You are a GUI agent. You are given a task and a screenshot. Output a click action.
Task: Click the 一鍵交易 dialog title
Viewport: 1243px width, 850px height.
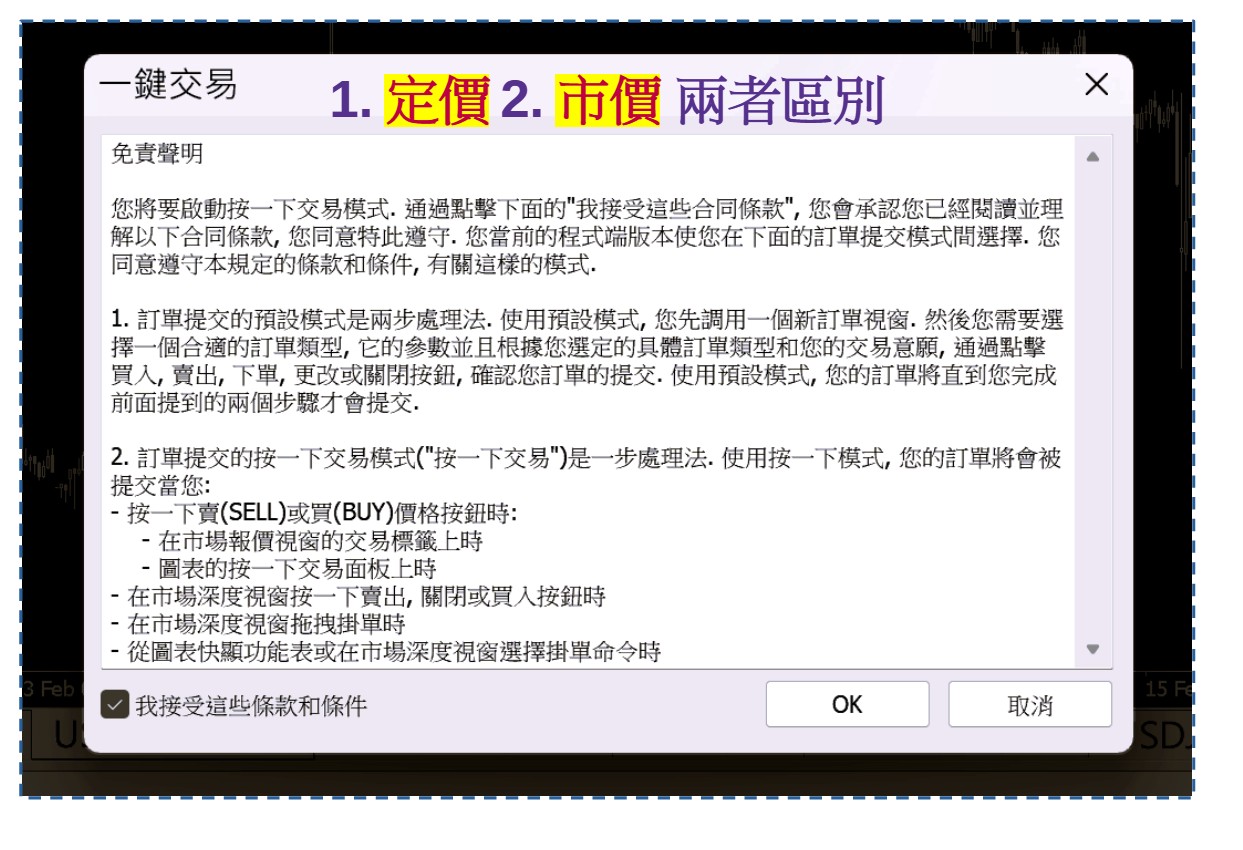(168, 86)
